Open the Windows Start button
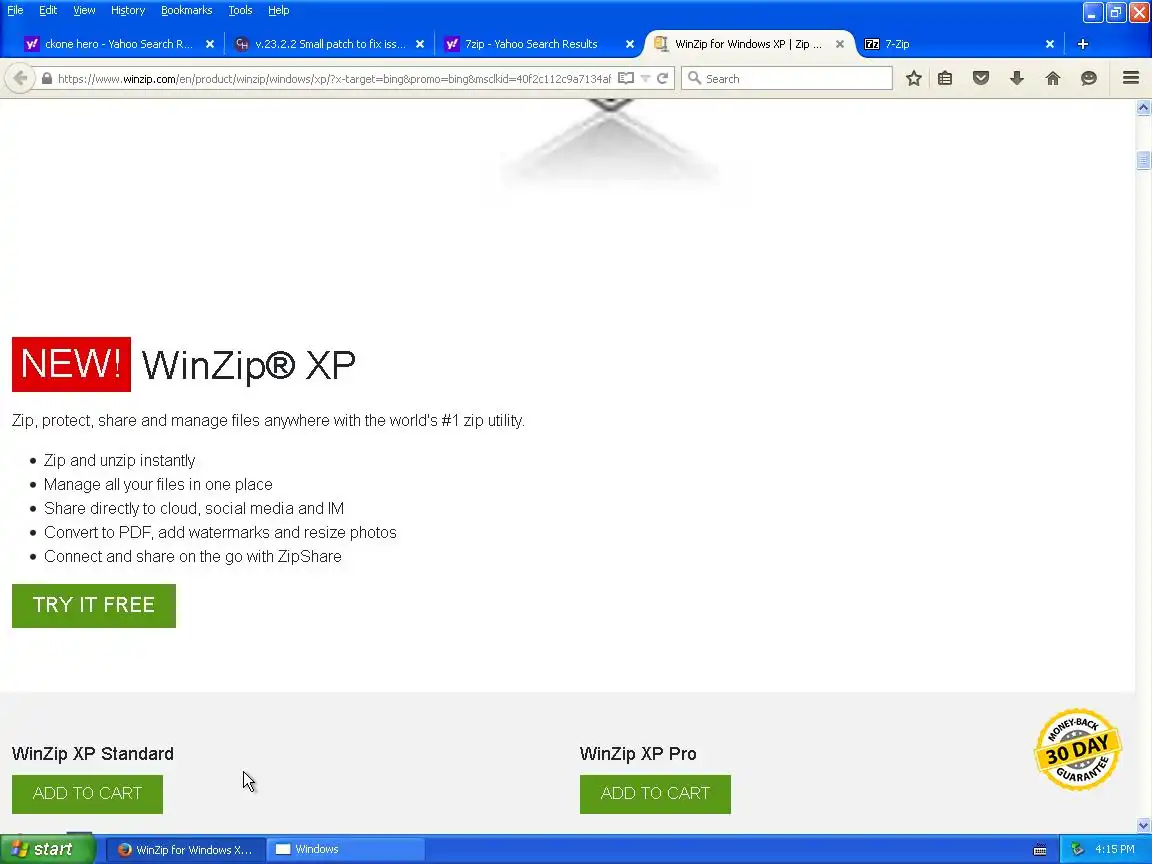 47,849
